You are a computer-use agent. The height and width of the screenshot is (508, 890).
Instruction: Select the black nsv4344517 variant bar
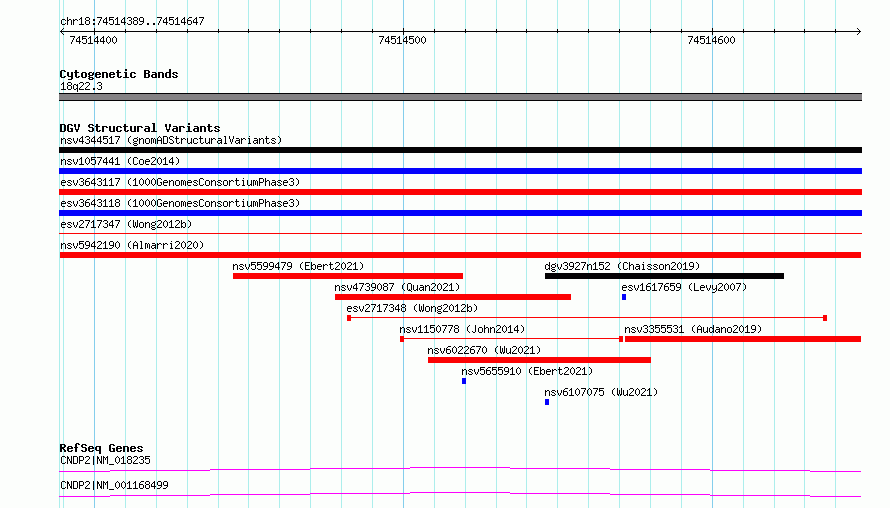(x=460, y=150)
